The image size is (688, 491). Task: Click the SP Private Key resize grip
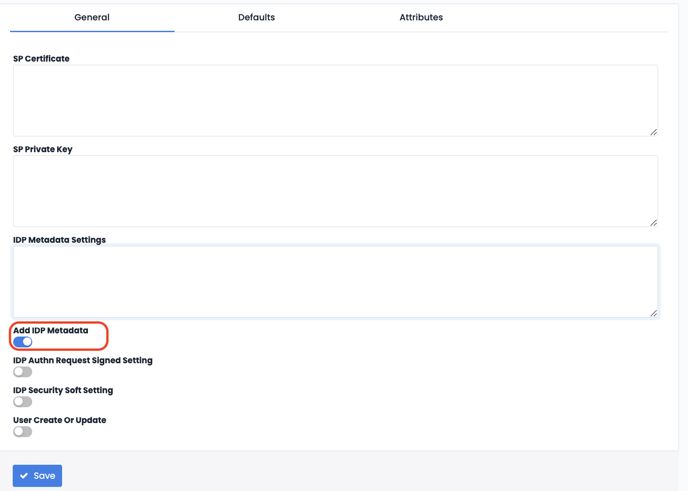[653, 222]
